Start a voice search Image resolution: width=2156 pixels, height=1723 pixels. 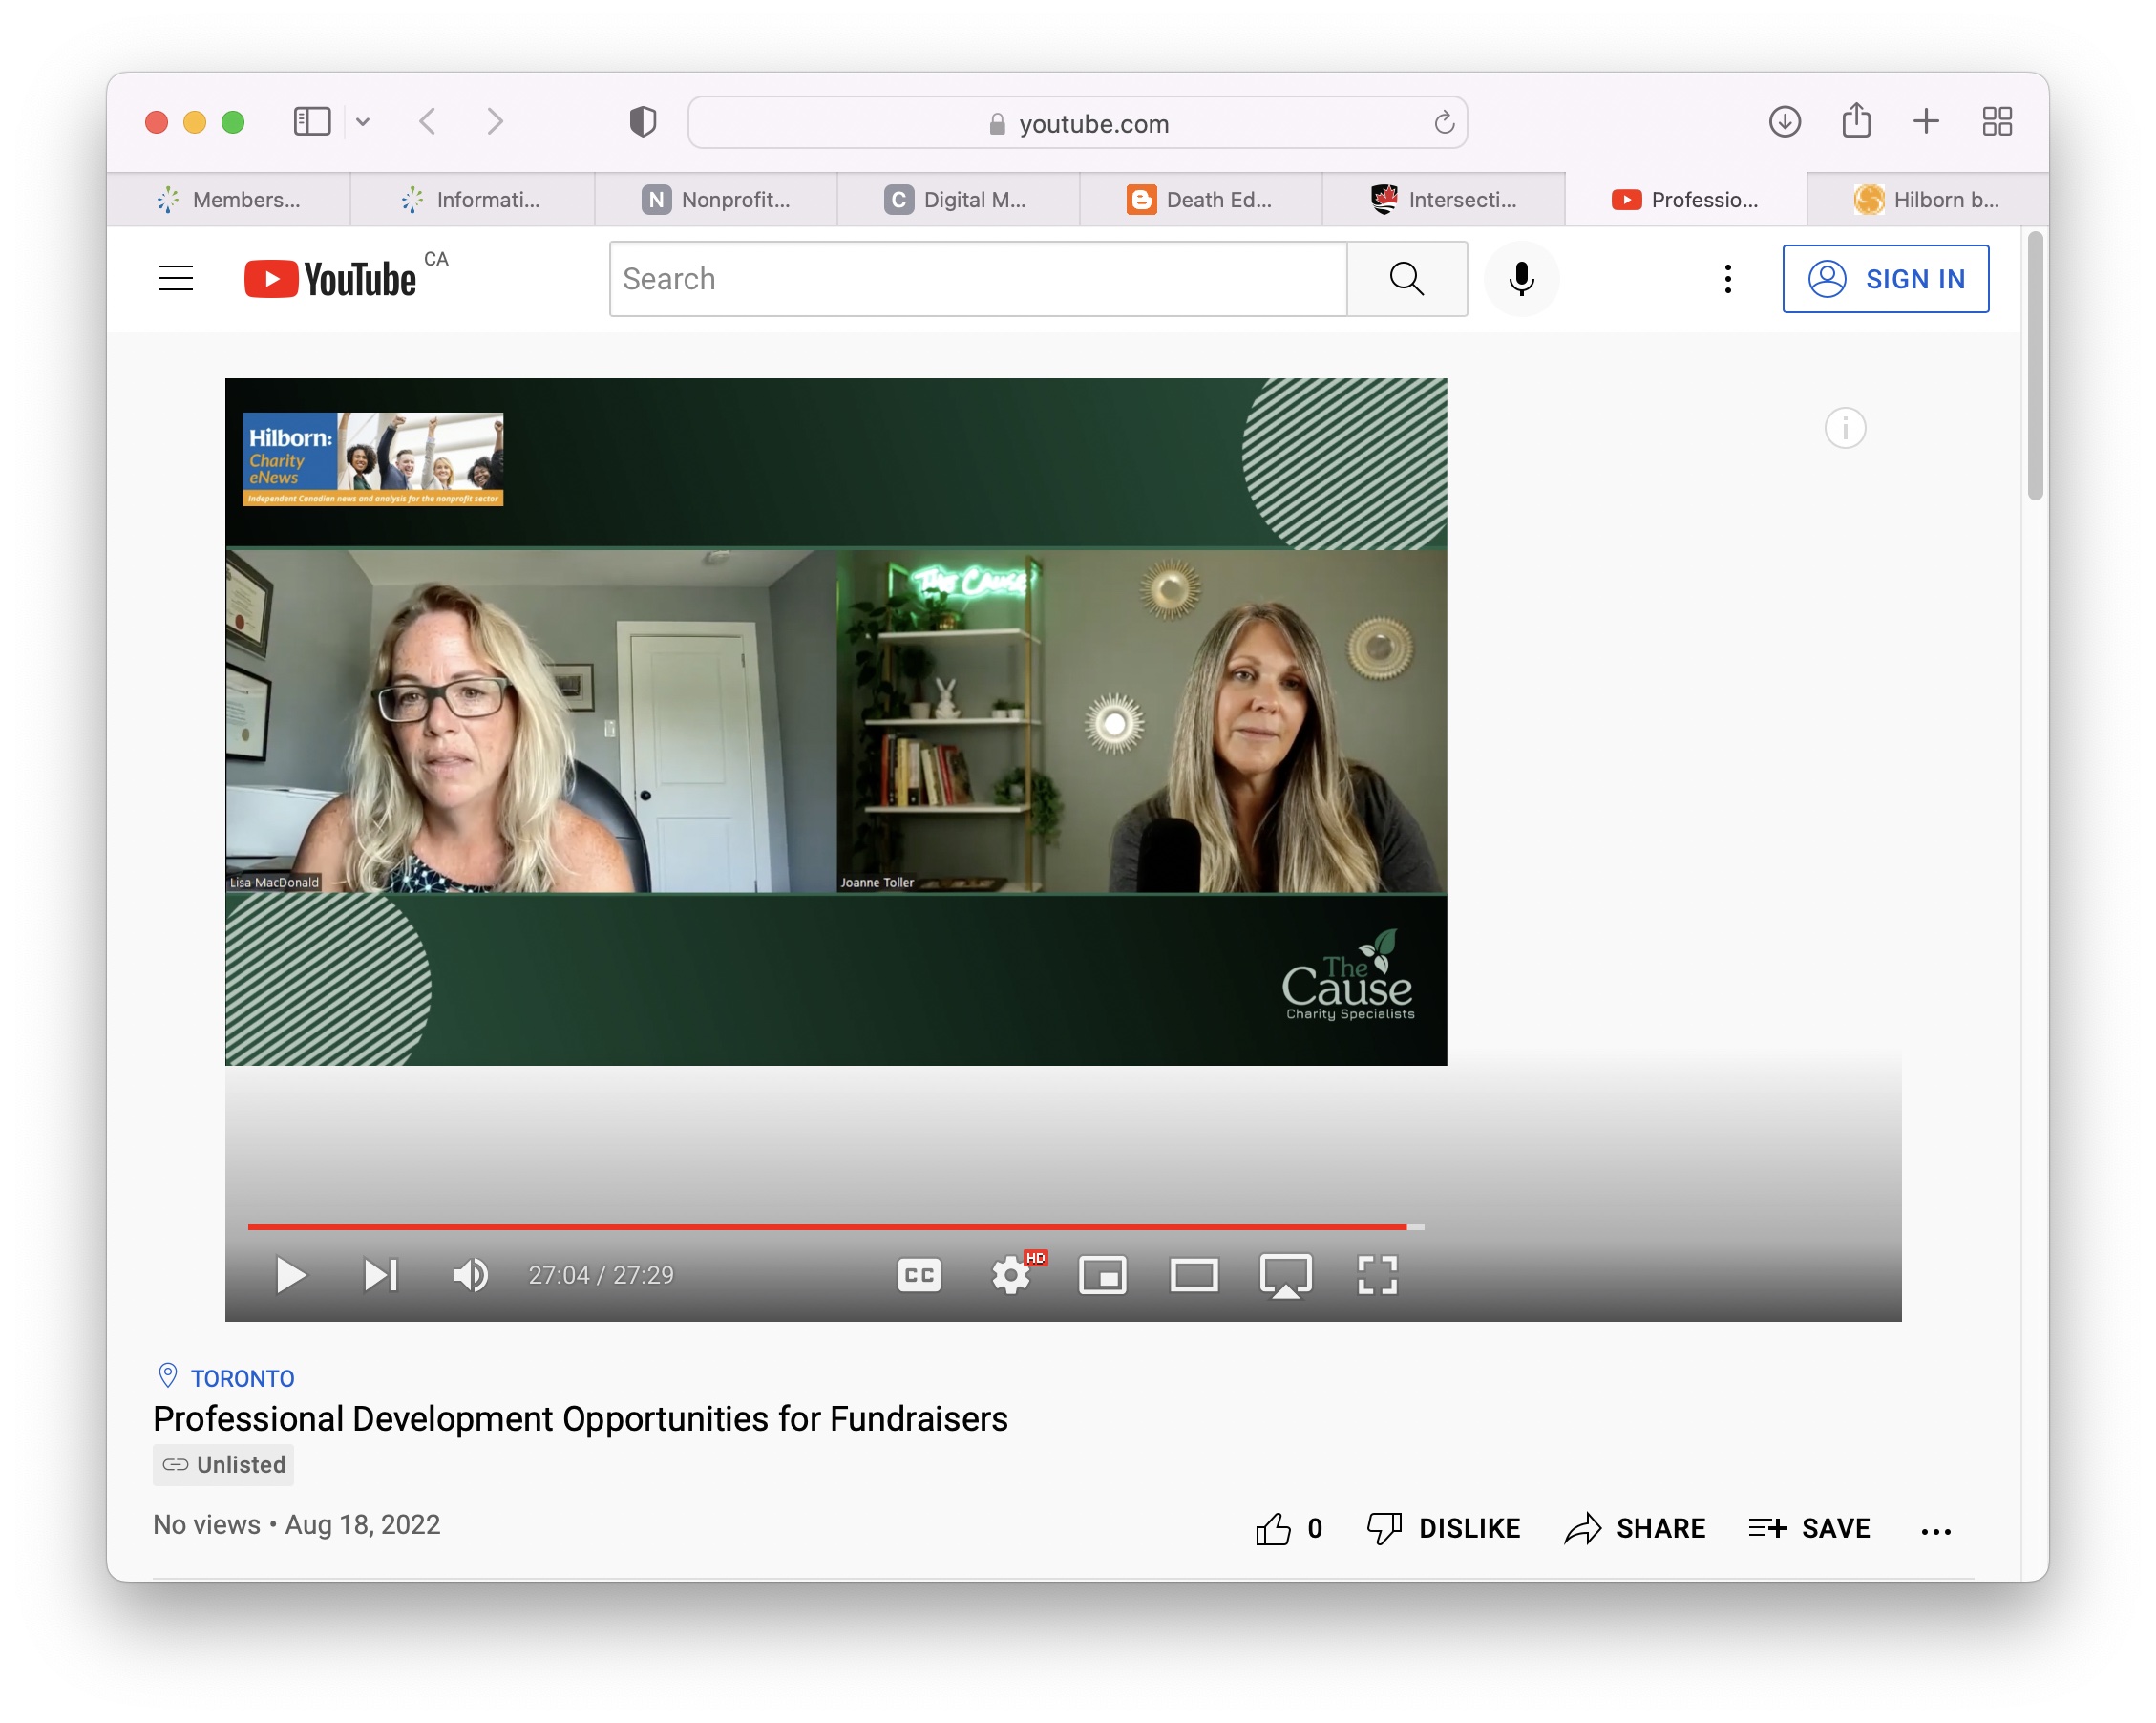click(x=1521, y=279)
